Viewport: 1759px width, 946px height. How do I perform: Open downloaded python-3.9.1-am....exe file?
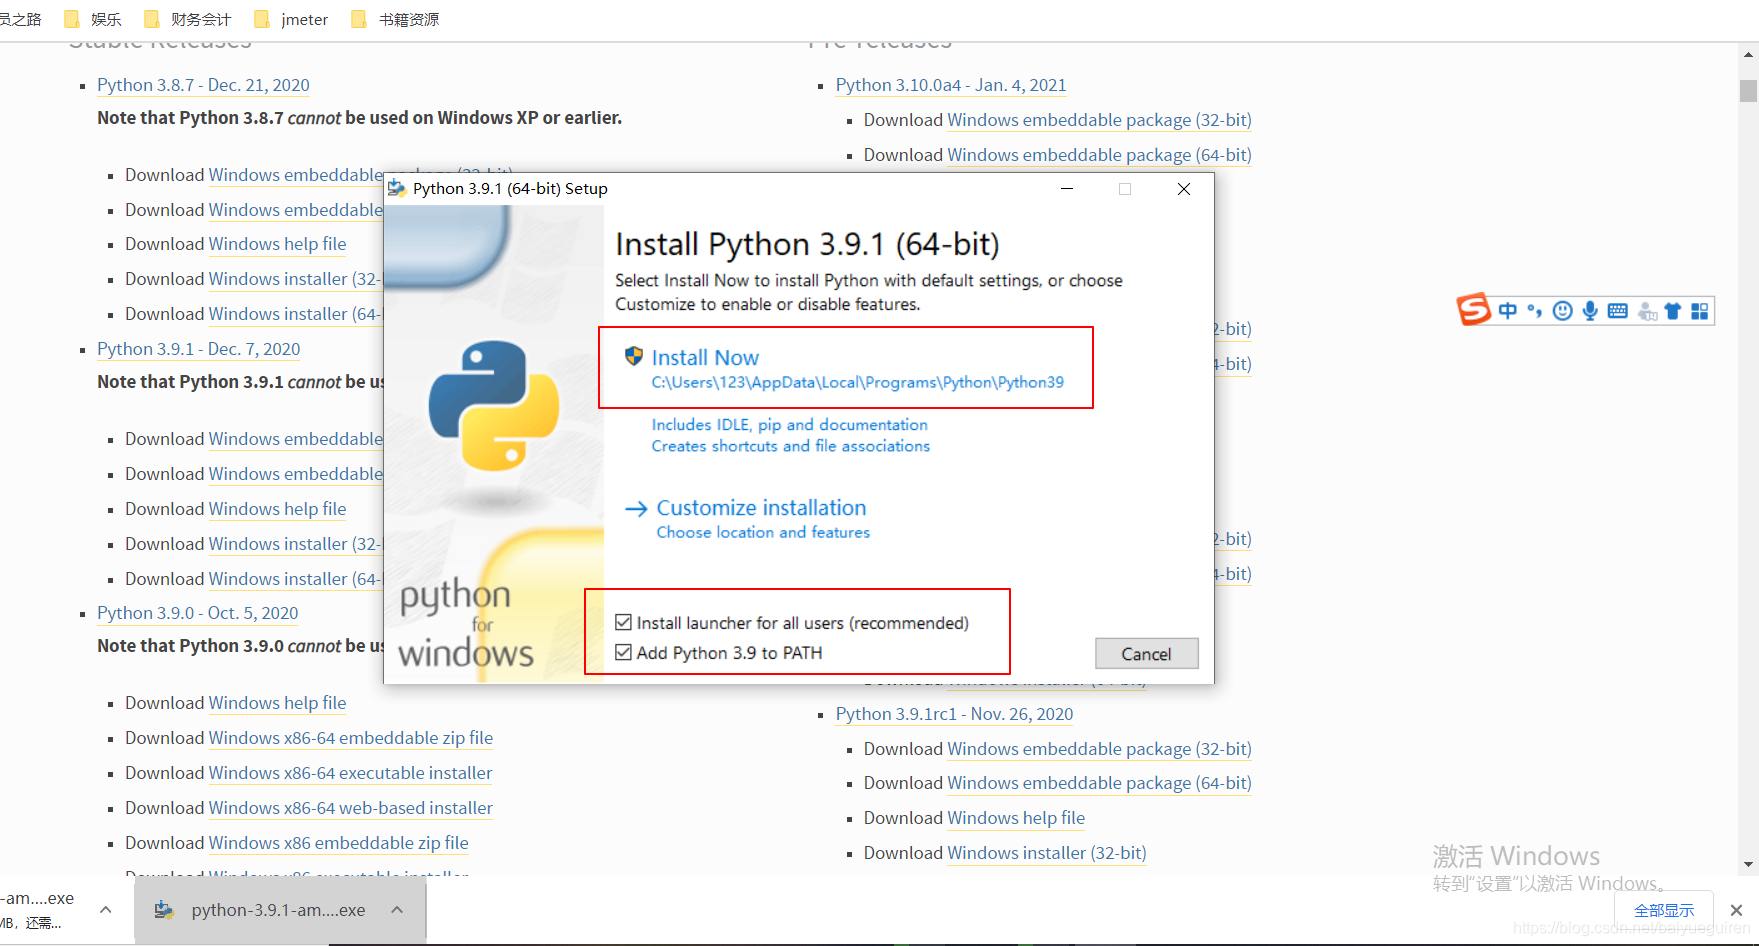point(278,910)
